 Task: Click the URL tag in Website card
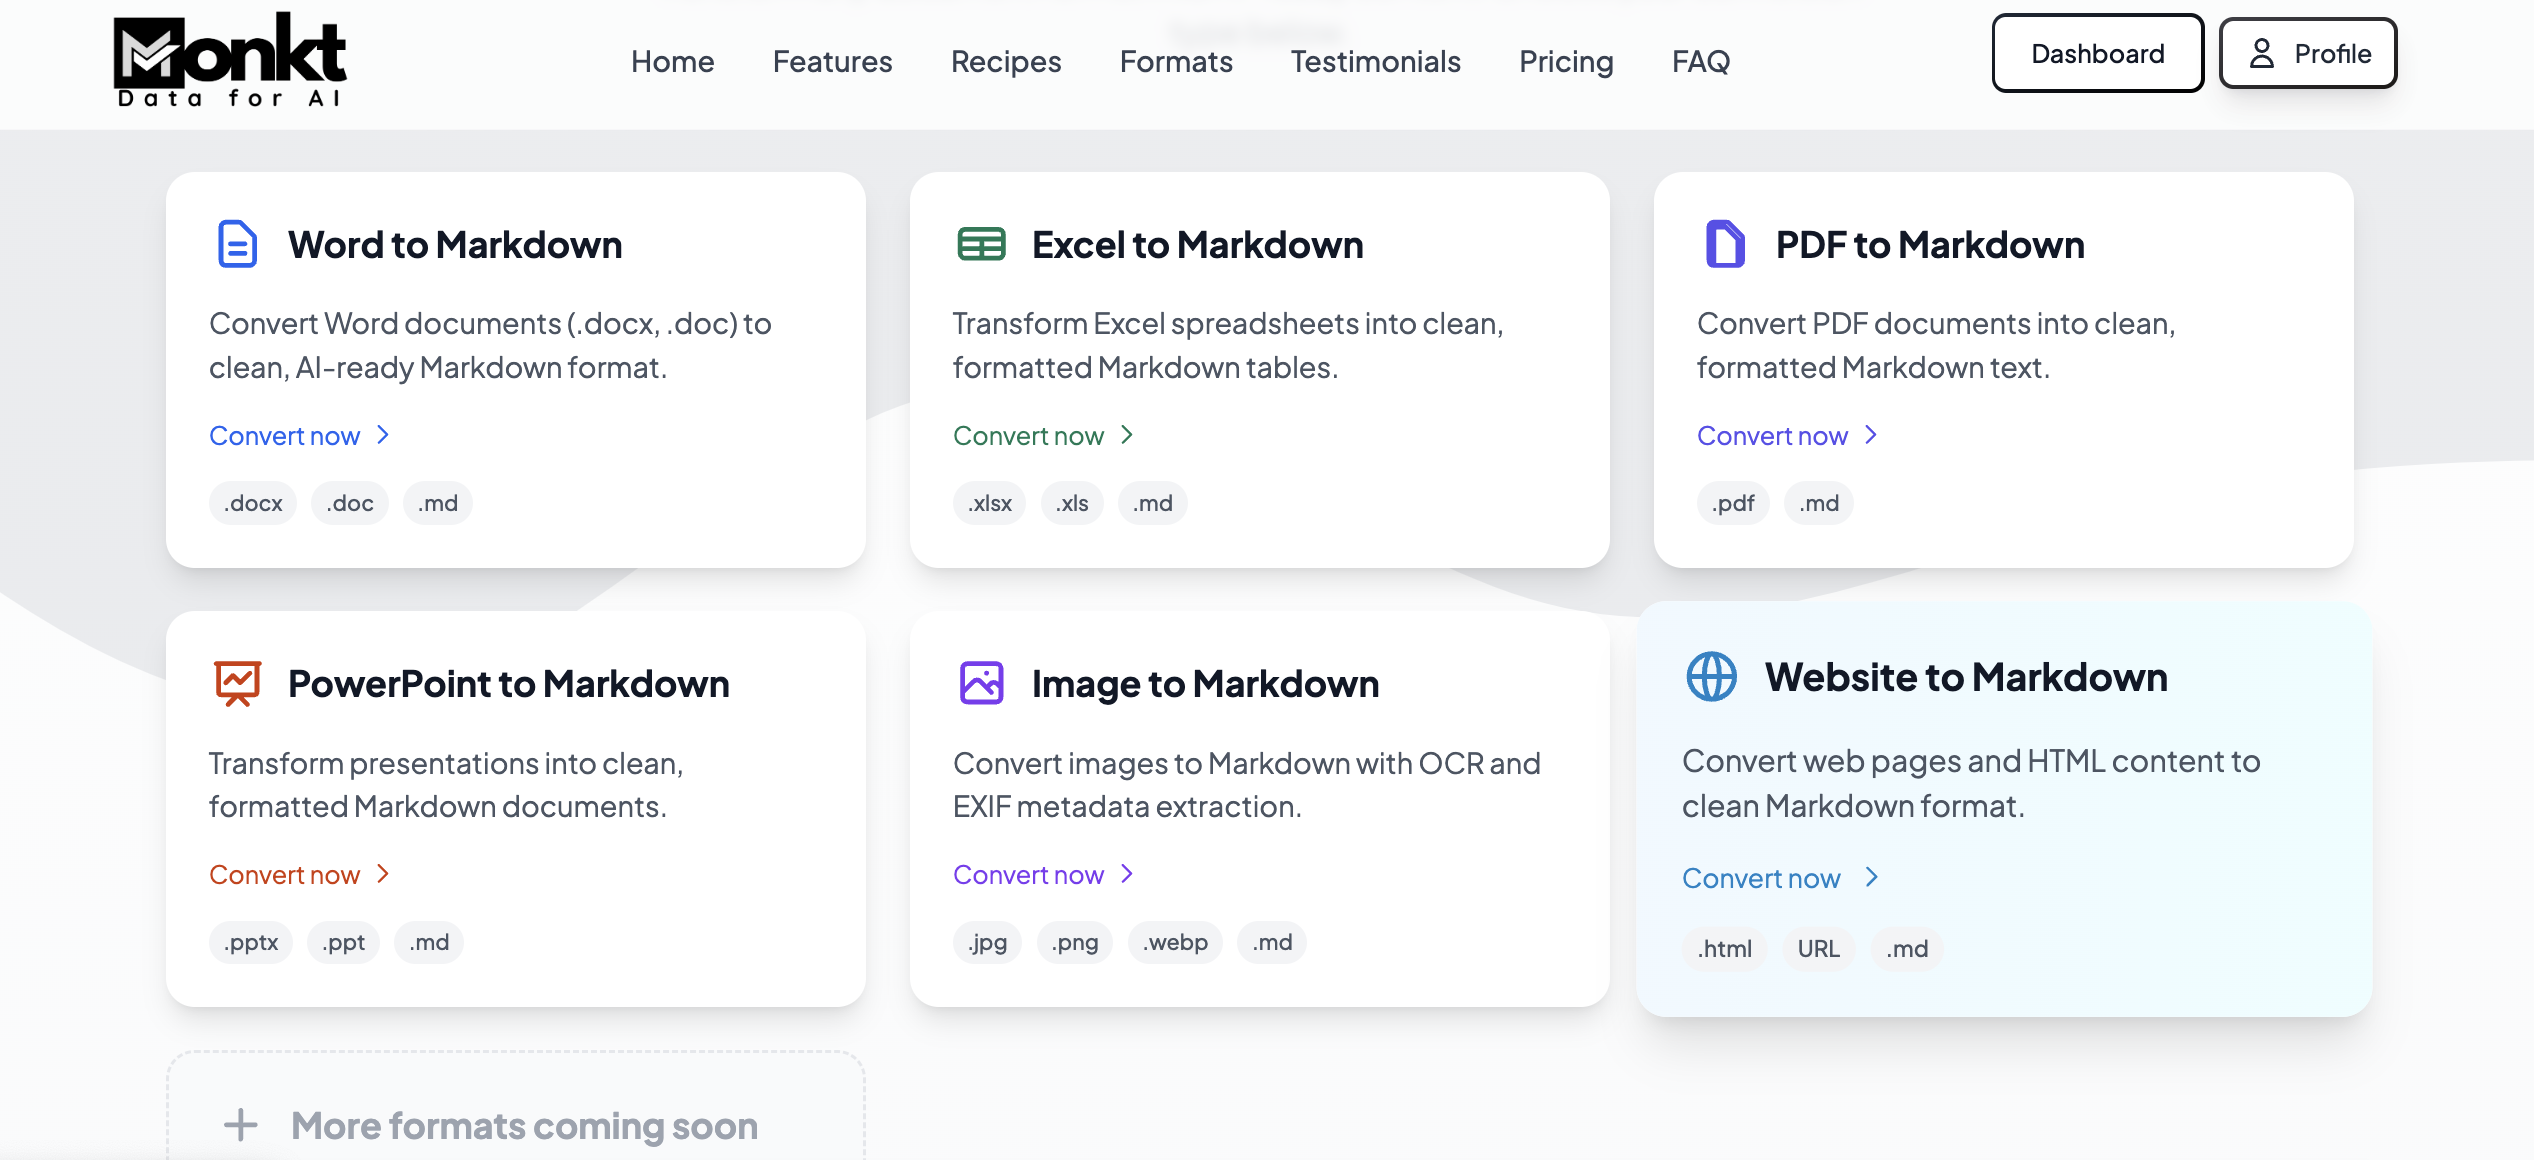[1818, 948]
